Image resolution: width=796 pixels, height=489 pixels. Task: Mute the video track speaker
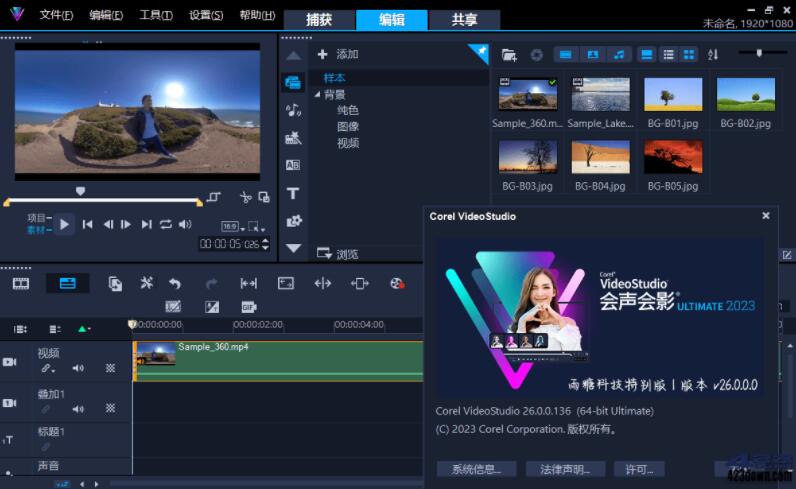click(x=78, y=368)
